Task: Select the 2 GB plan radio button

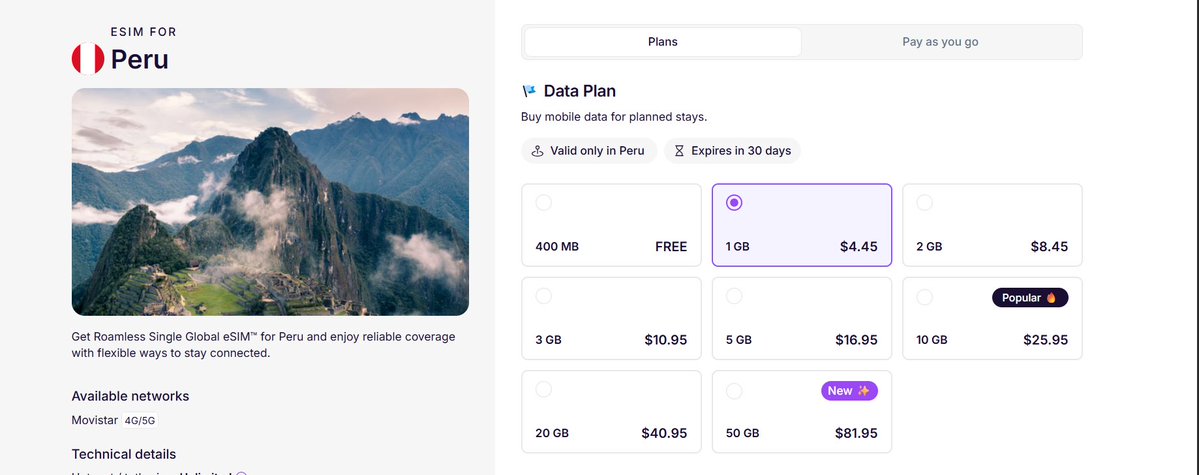Action: tap(924, 203)
